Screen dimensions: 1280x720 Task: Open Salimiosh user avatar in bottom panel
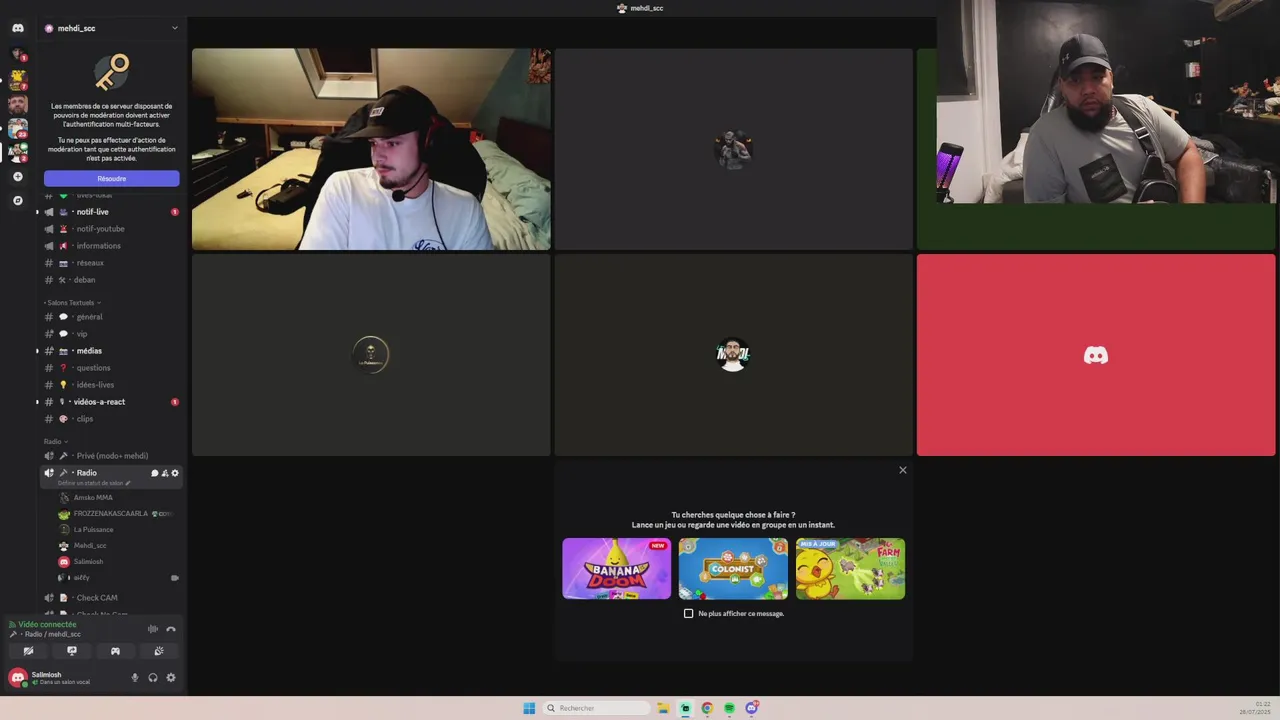pos(17,678)
